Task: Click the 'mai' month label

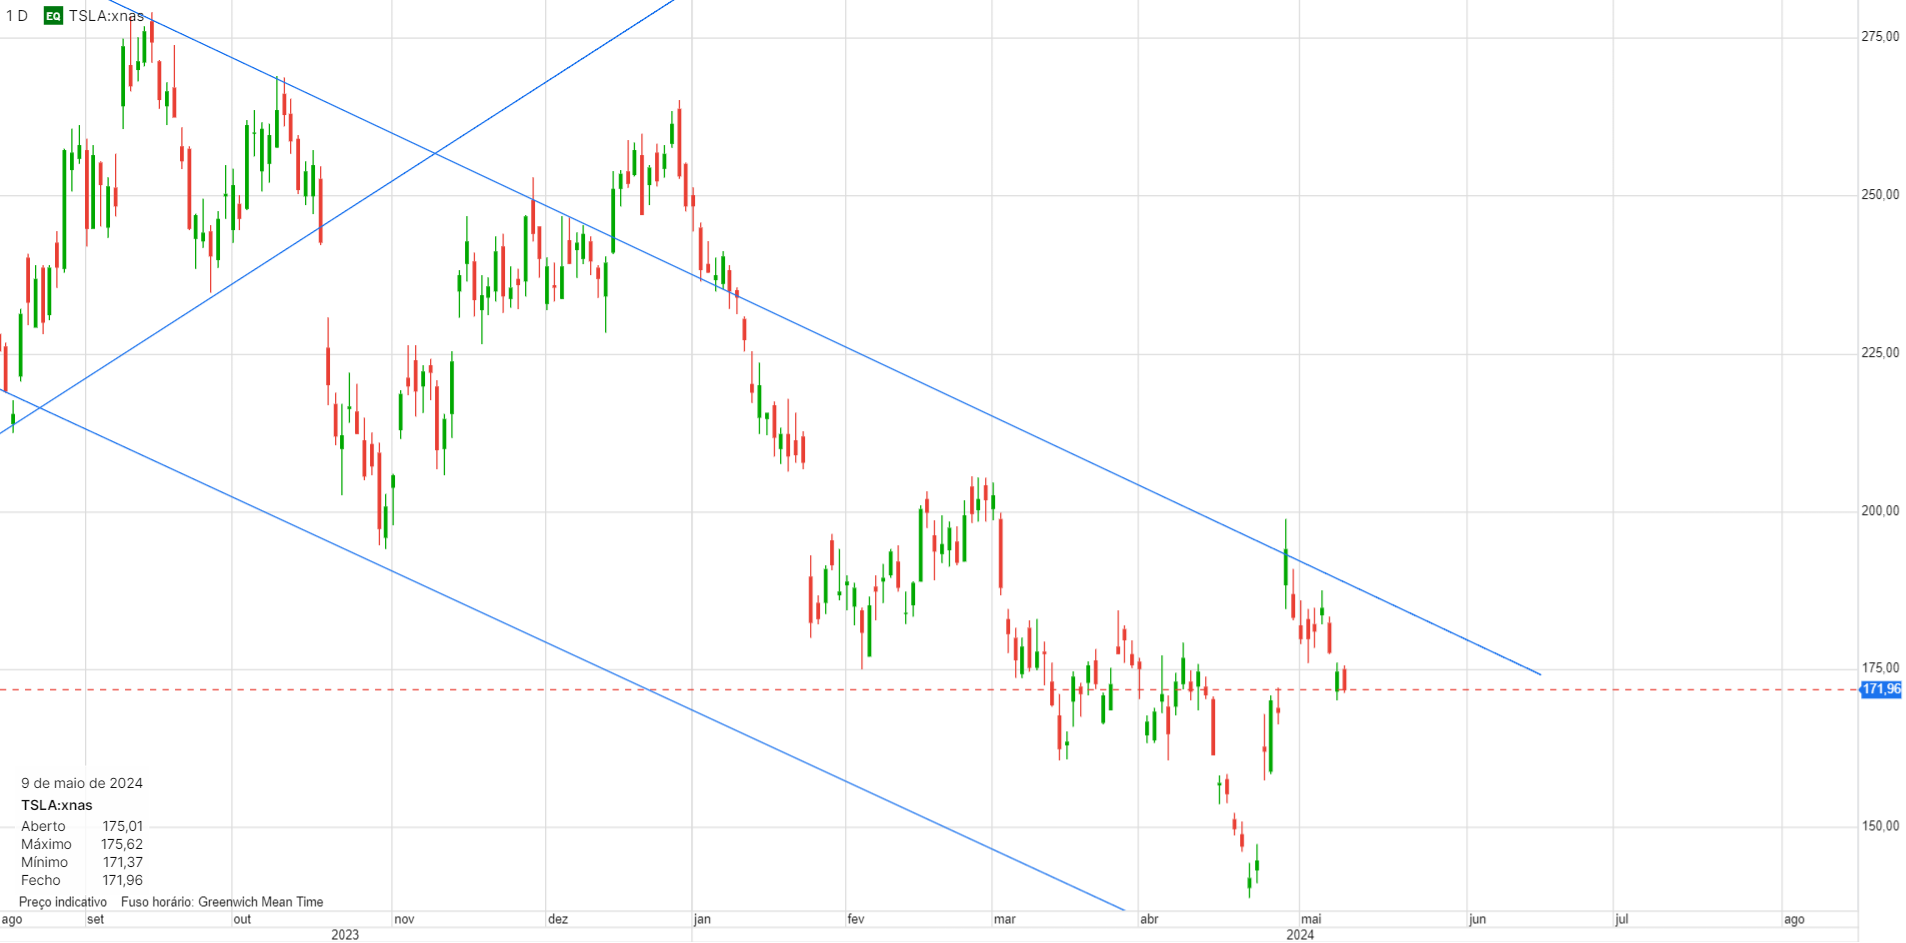Action: coord(1311,919)
